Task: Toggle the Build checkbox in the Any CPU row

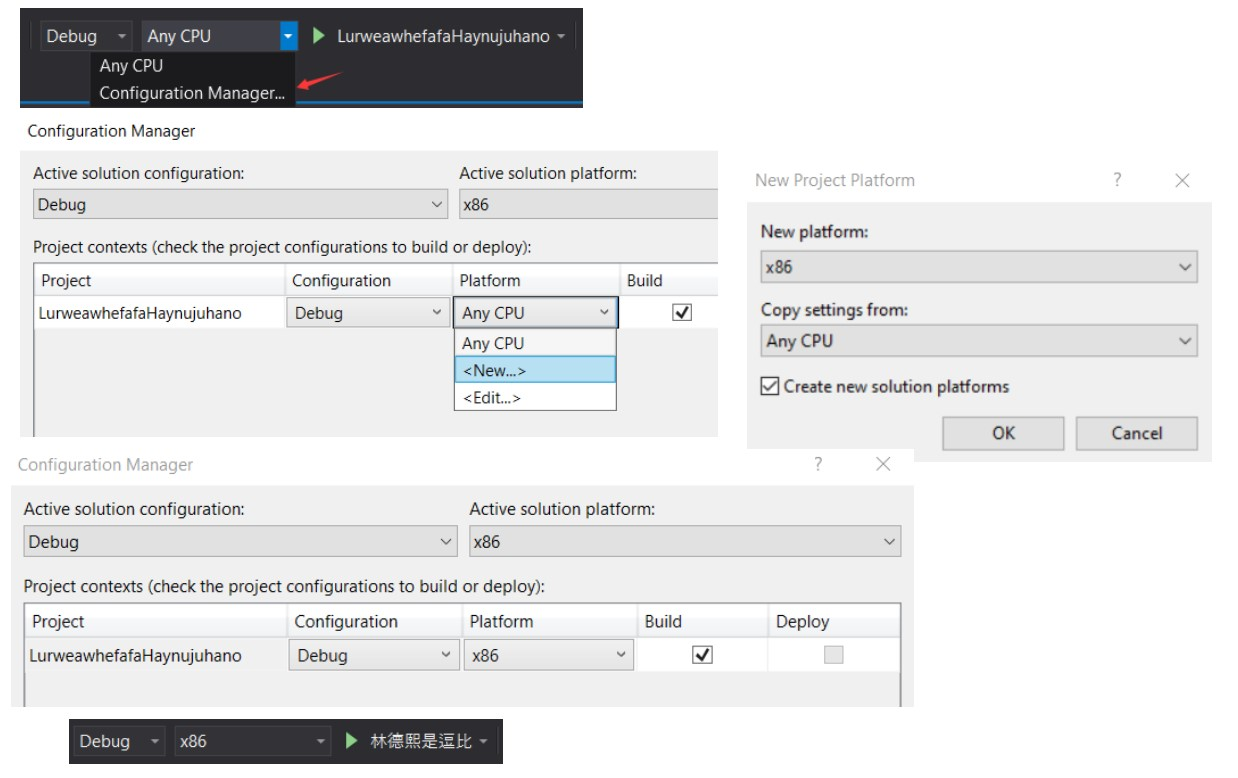Action: 683,313
